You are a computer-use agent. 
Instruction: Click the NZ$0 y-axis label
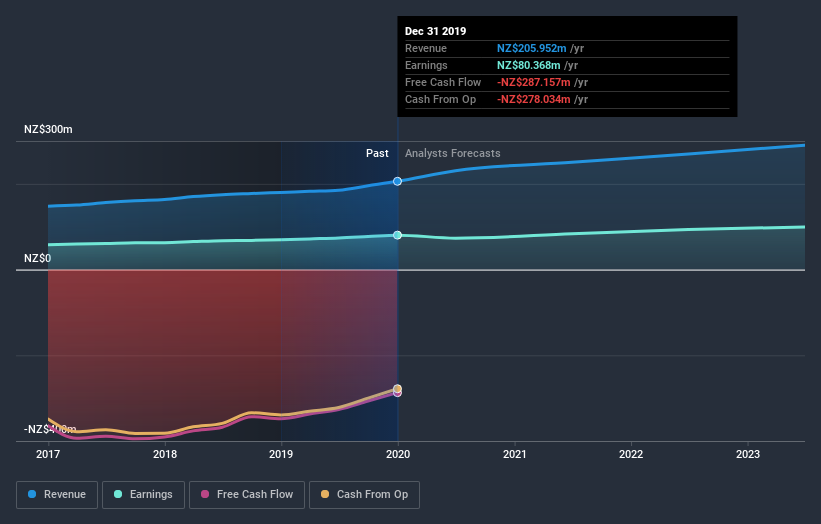tap(38, 259)
